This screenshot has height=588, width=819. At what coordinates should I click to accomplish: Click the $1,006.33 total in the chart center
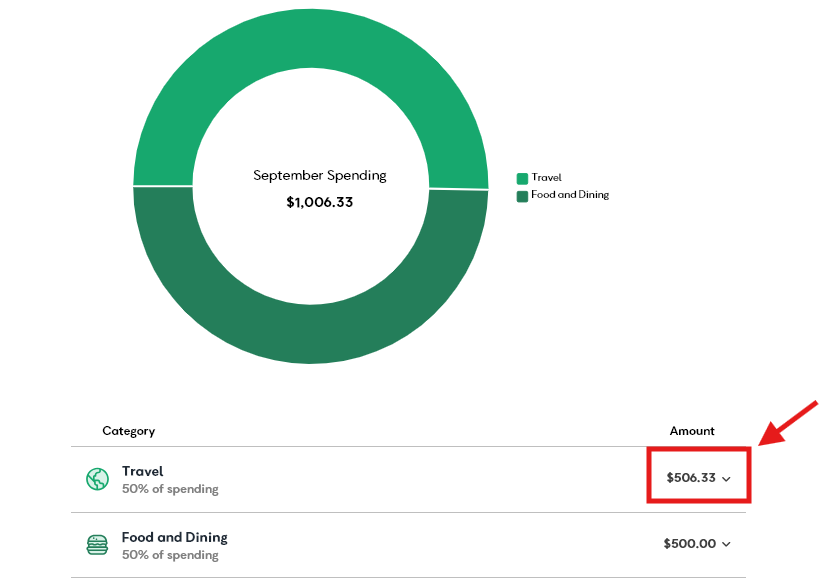click(x=319, y=202)
